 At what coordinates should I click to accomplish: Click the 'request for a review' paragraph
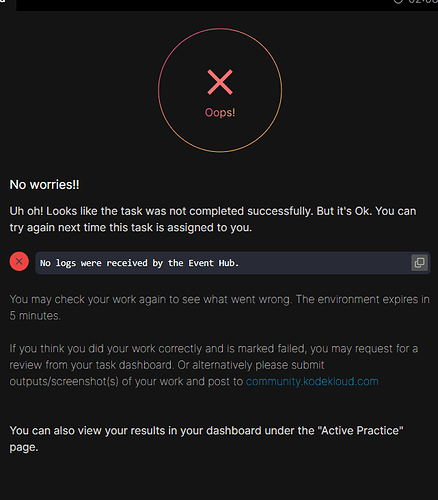point(214,365)
